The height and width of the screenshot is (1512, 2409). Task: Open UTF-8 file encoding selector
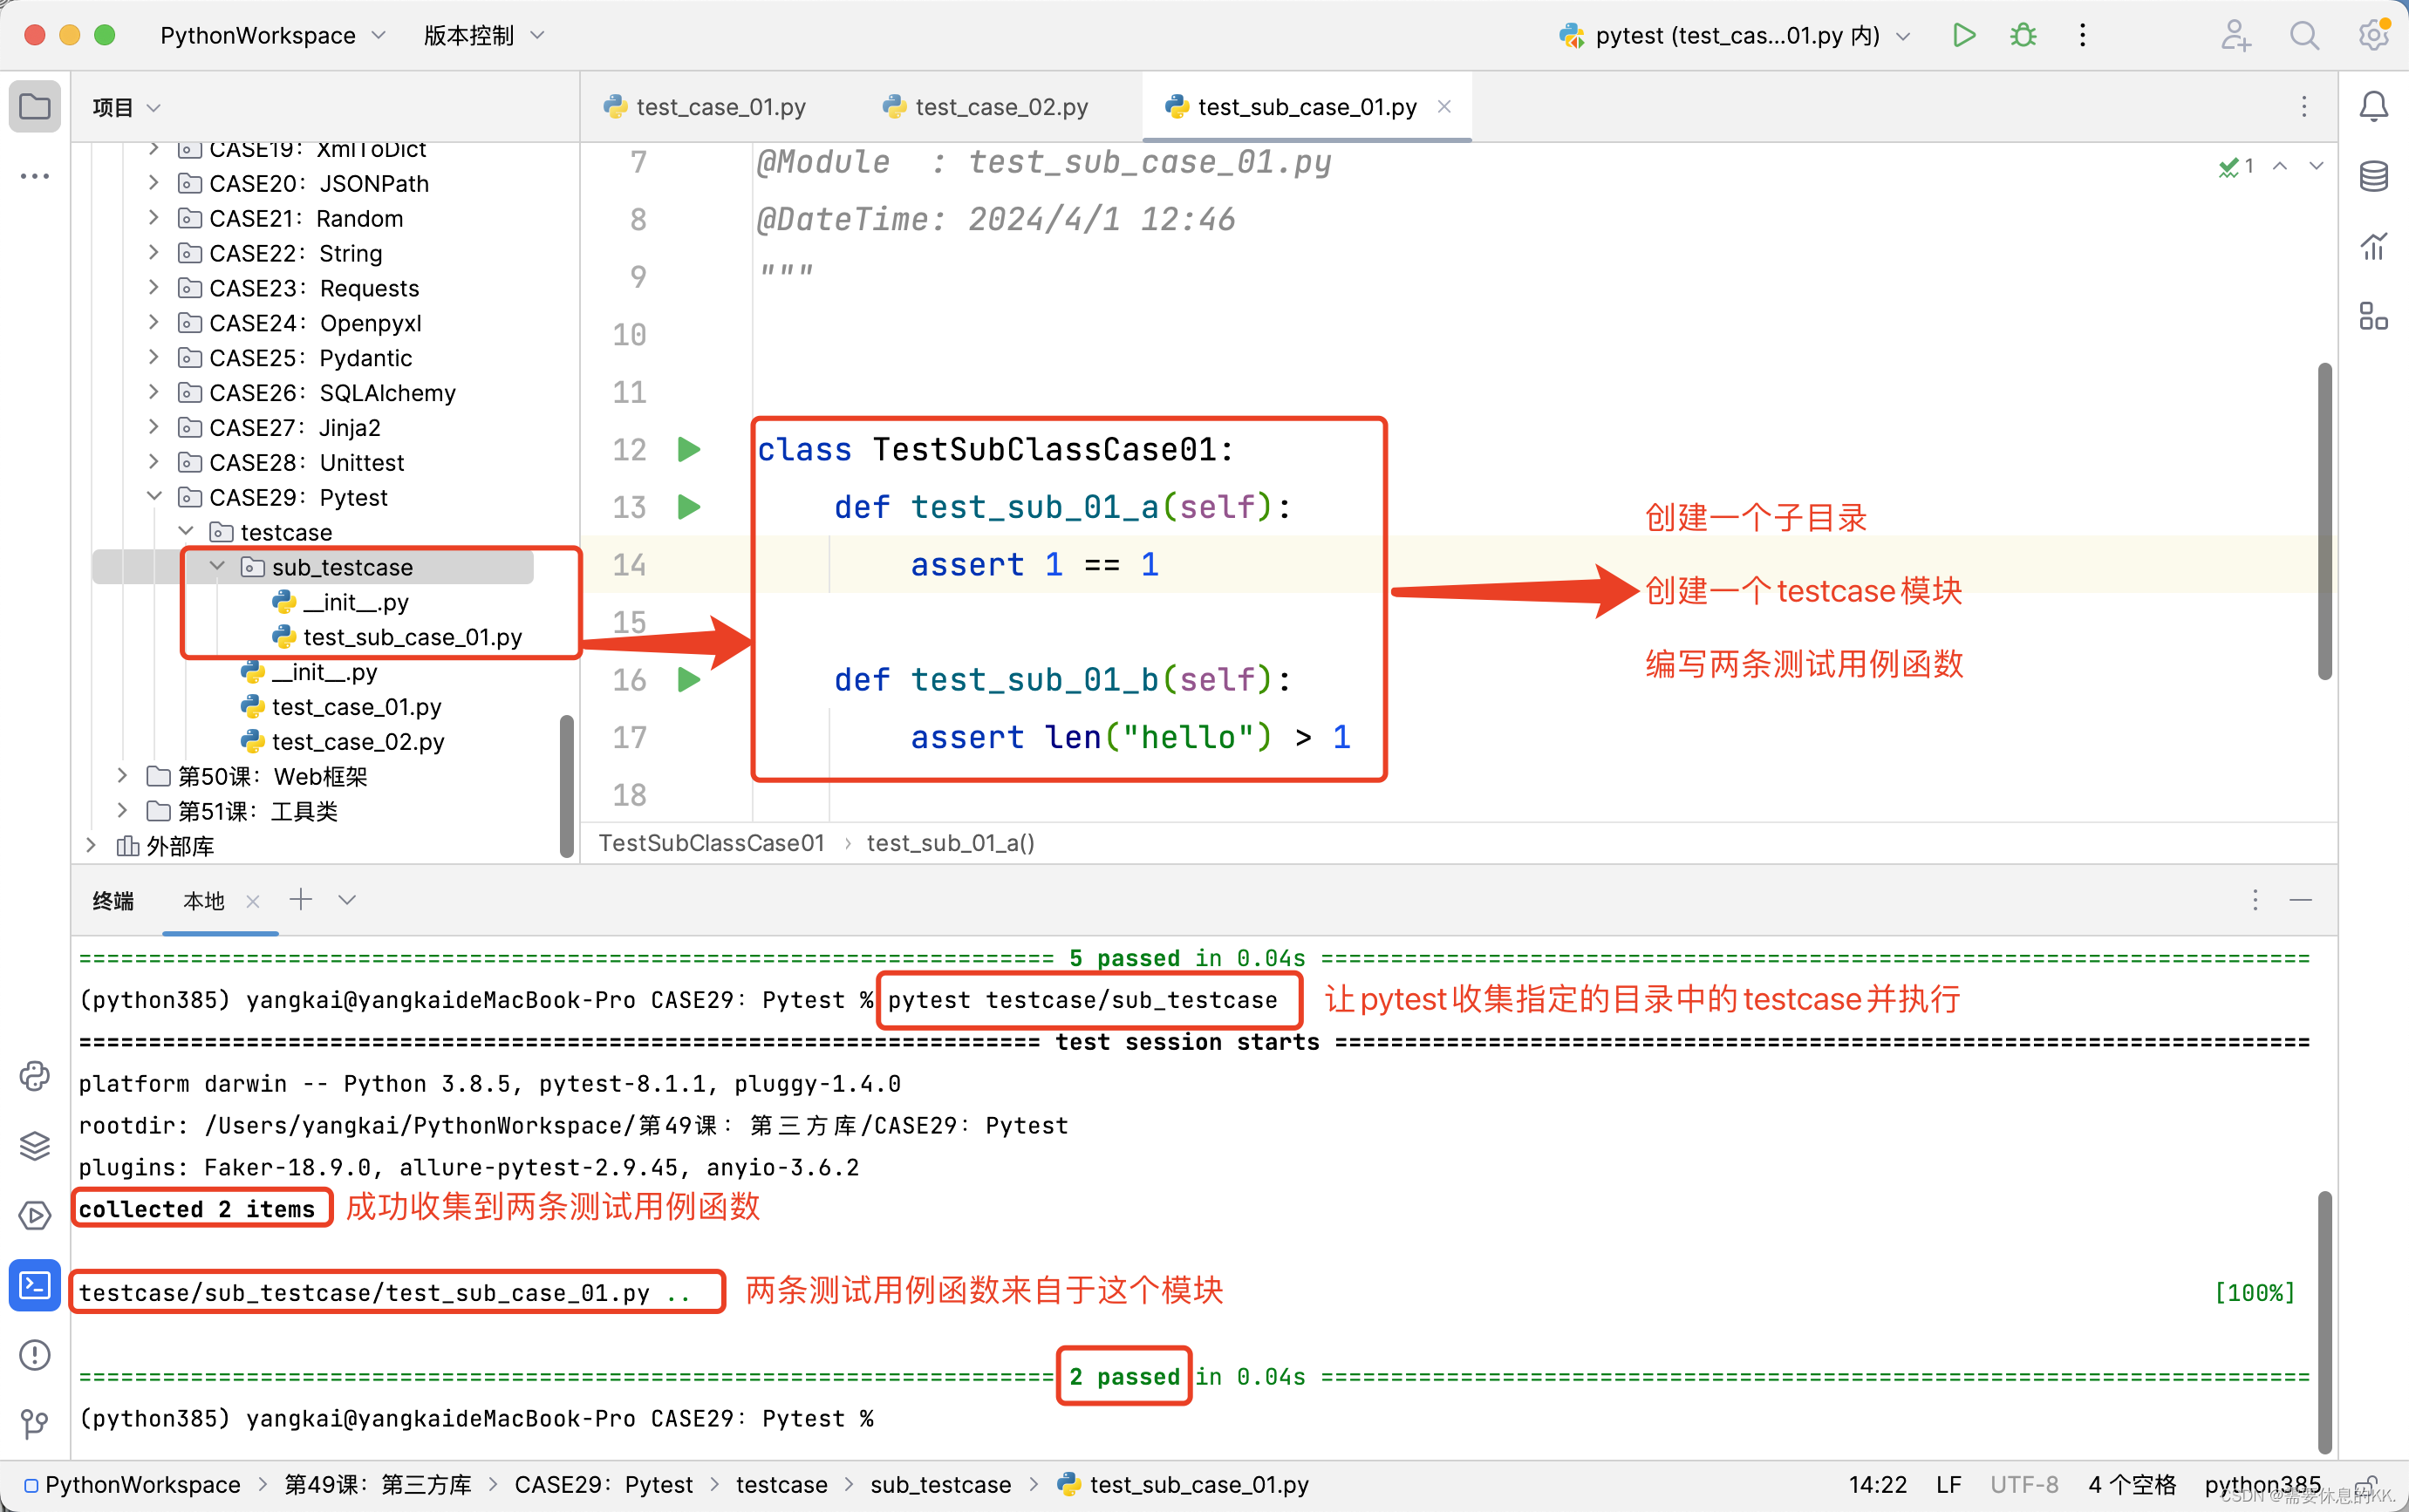point(2024,1485)
